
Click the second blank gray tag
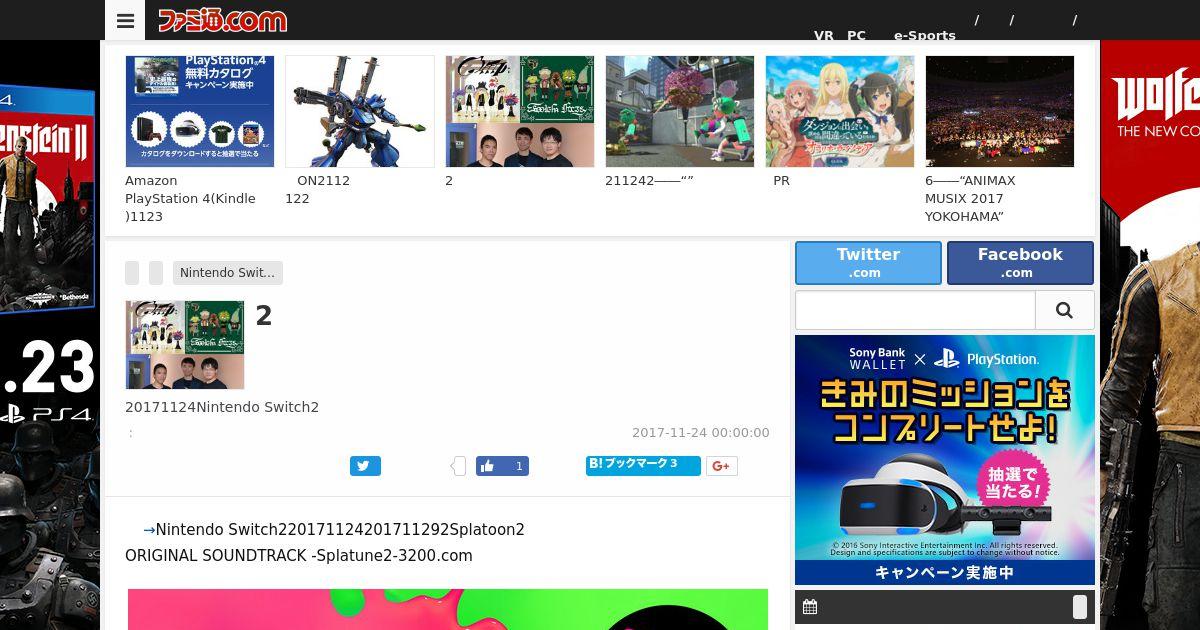pyautogui.click(x=156, y=273)
